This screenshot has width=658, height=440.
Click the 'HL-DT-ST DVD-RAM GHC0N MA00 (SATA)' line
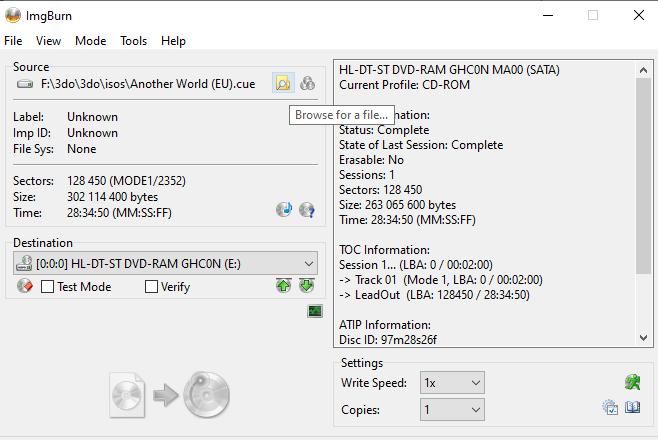[449, 70]
